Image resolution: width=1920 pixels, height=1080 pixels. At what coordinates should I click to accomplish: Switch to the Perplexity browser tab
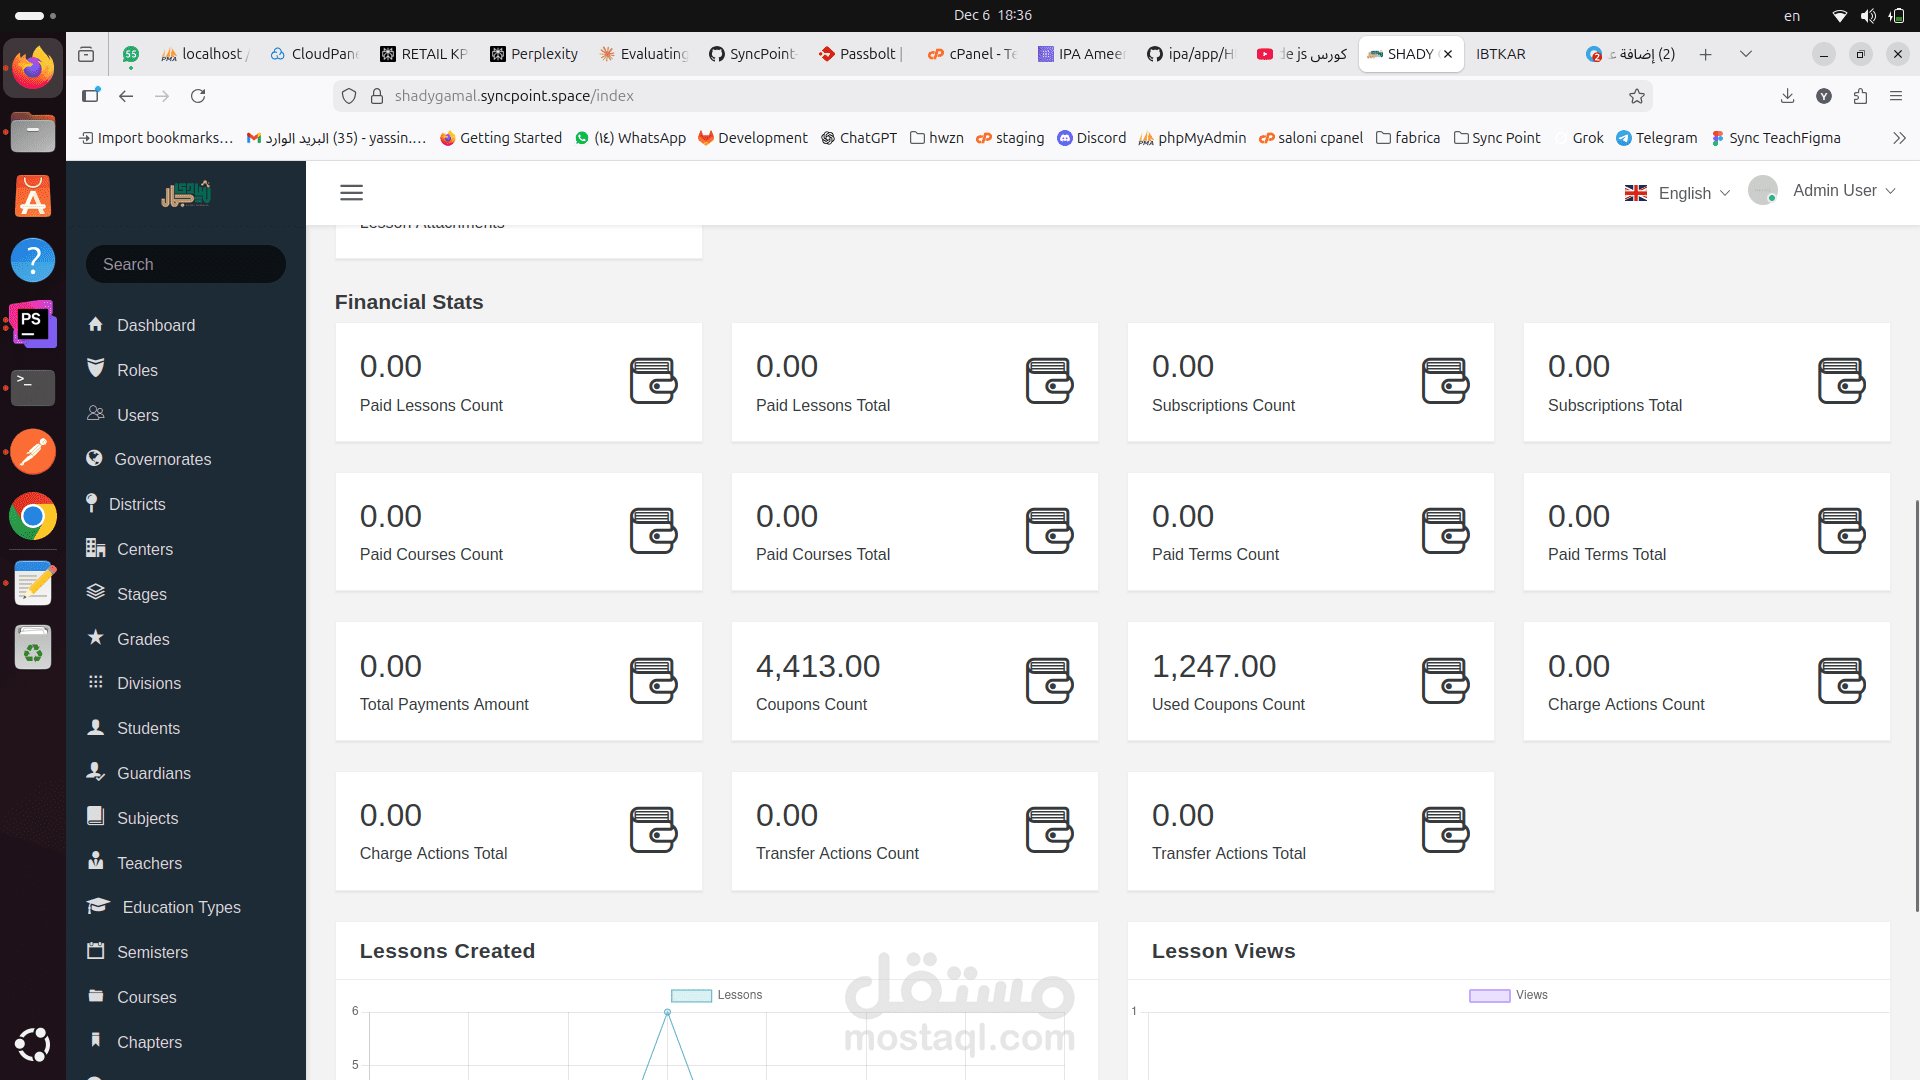pos(534,54)
